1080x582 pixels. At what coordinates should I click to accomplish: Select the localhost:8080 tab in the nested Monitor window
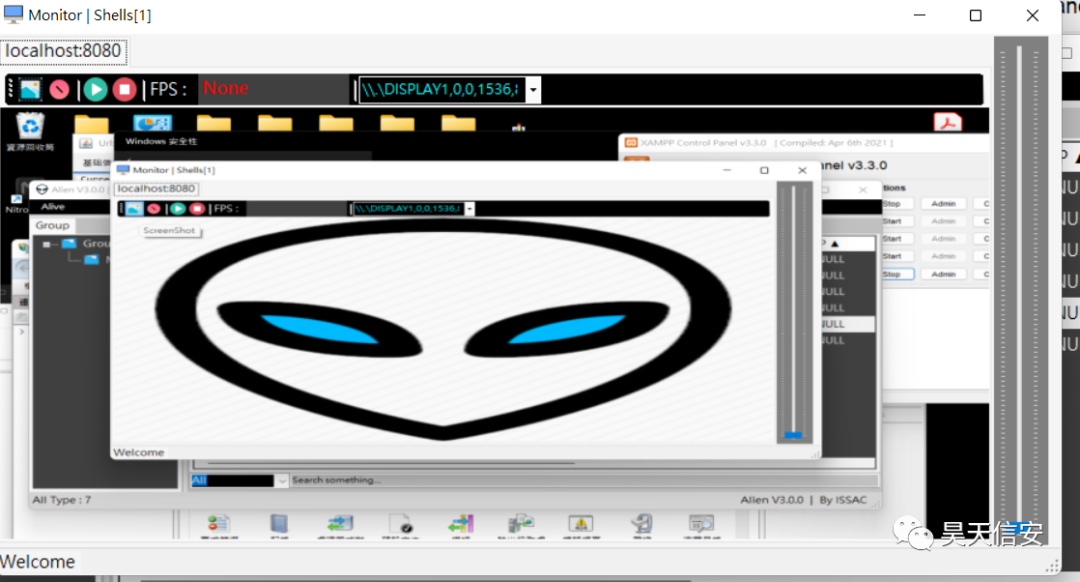[x=156, y=189]
